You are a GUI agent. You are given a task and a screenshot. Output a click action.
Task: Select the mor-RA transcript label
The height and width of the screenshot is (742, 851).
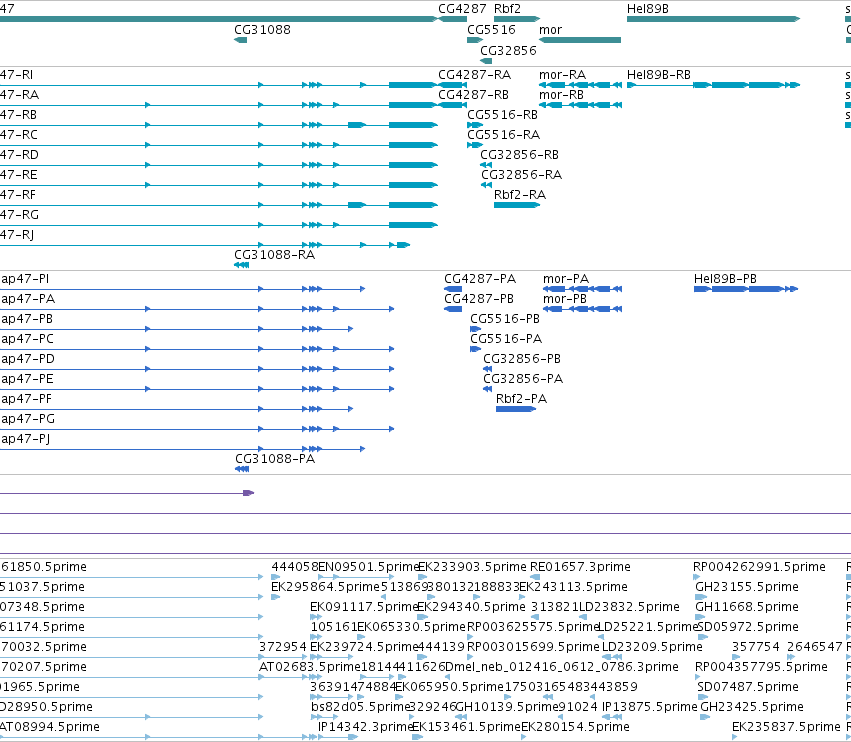point(562,75)
